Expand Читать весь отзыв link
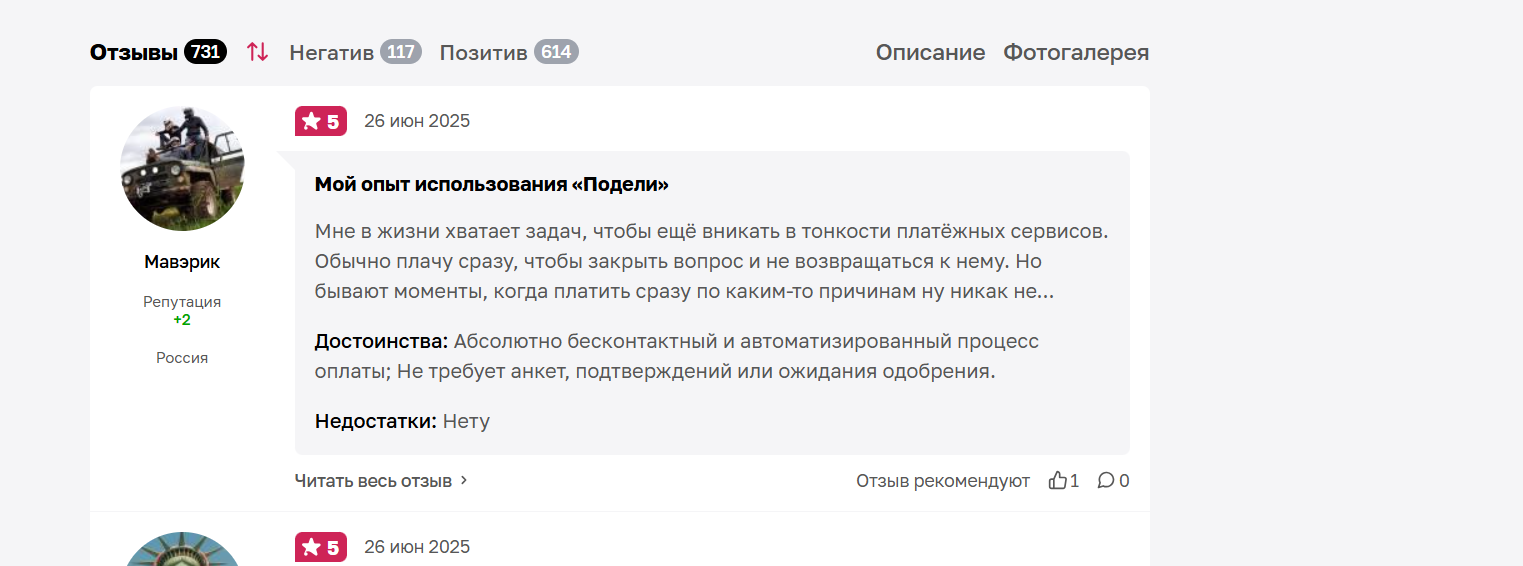The width and height of the screenshot is (1523, 566). pos(381,481)
